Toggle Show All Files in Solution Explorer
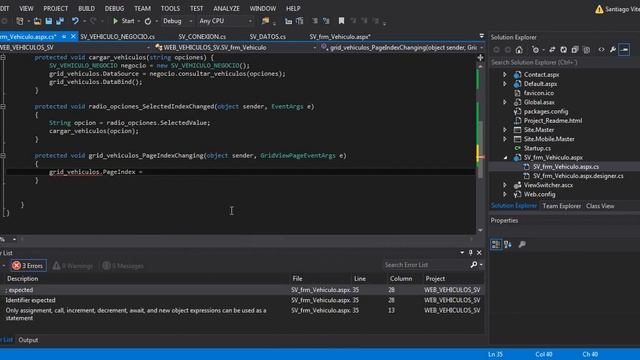The image size is (640, 360). (x=587, y=50)
